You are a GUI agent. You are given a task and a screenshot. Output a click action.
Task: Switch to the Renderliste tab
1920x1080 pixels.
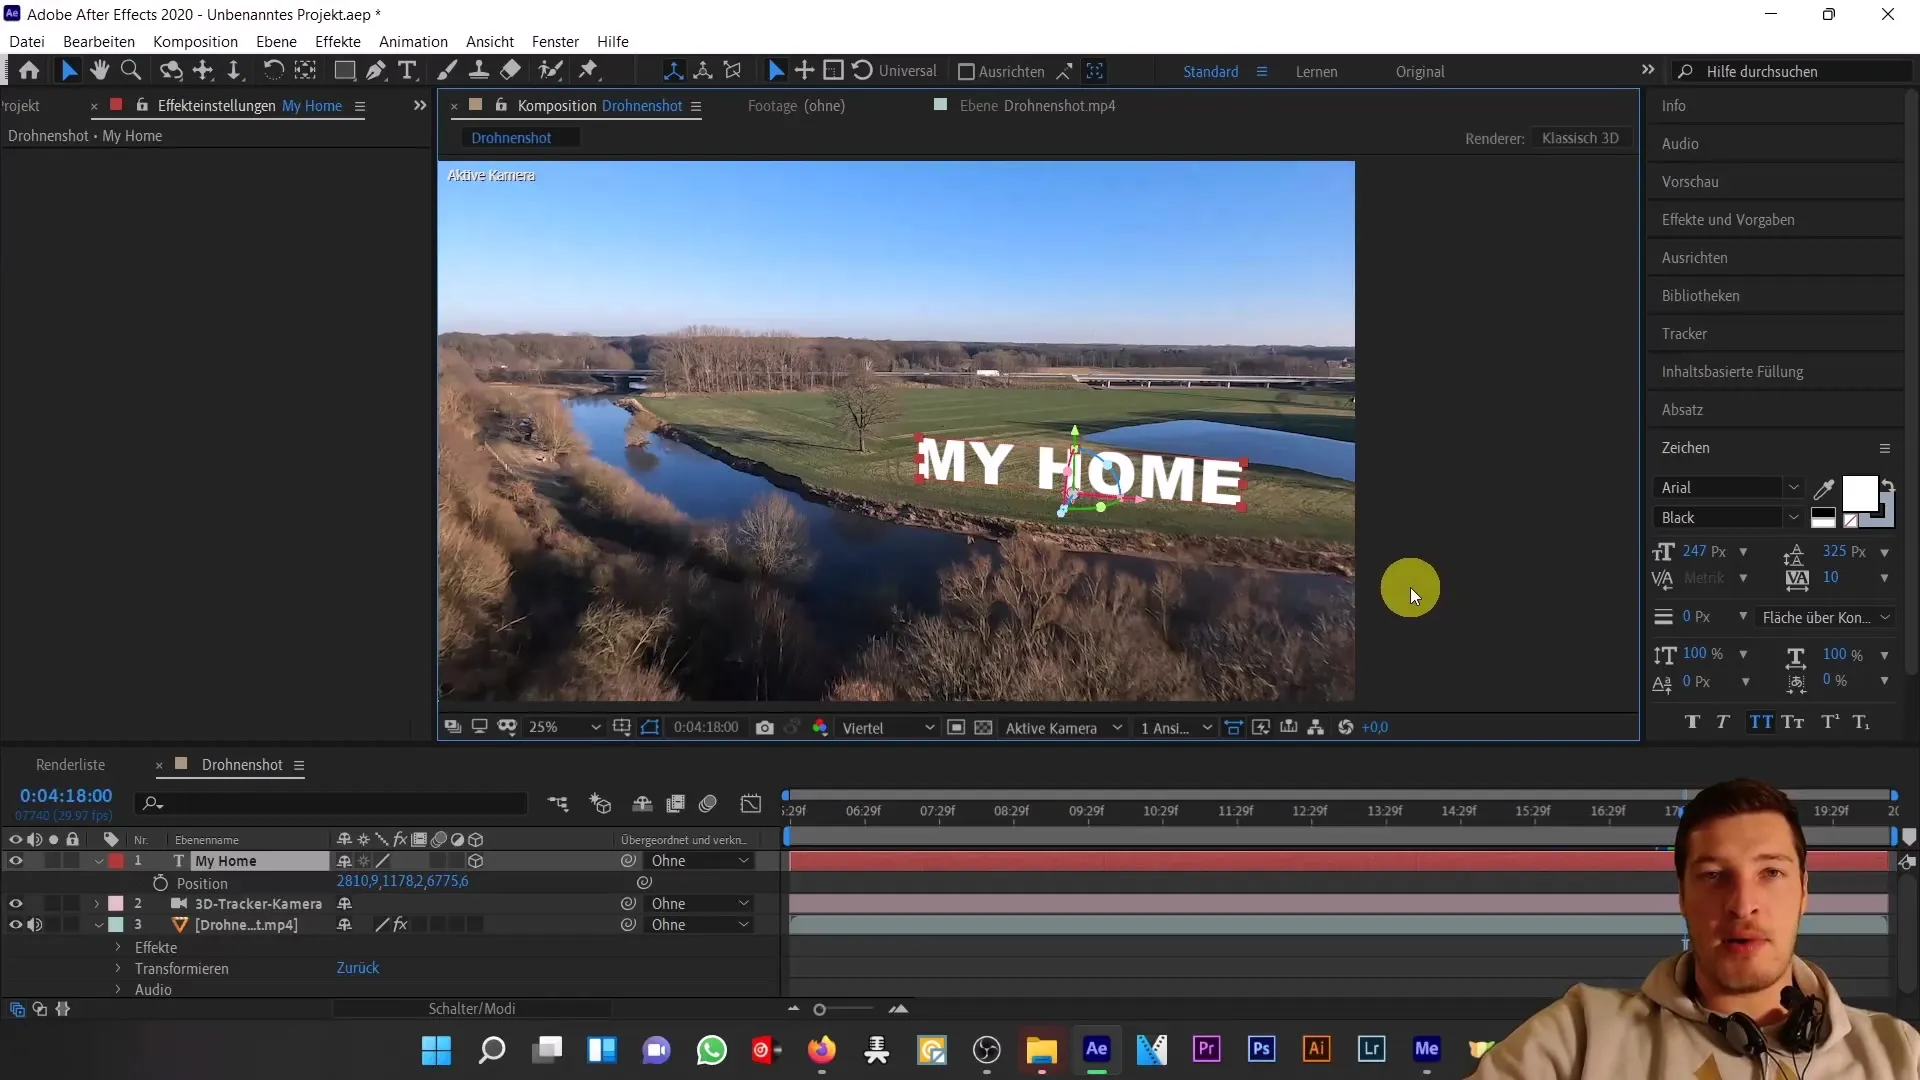[70, 765]
